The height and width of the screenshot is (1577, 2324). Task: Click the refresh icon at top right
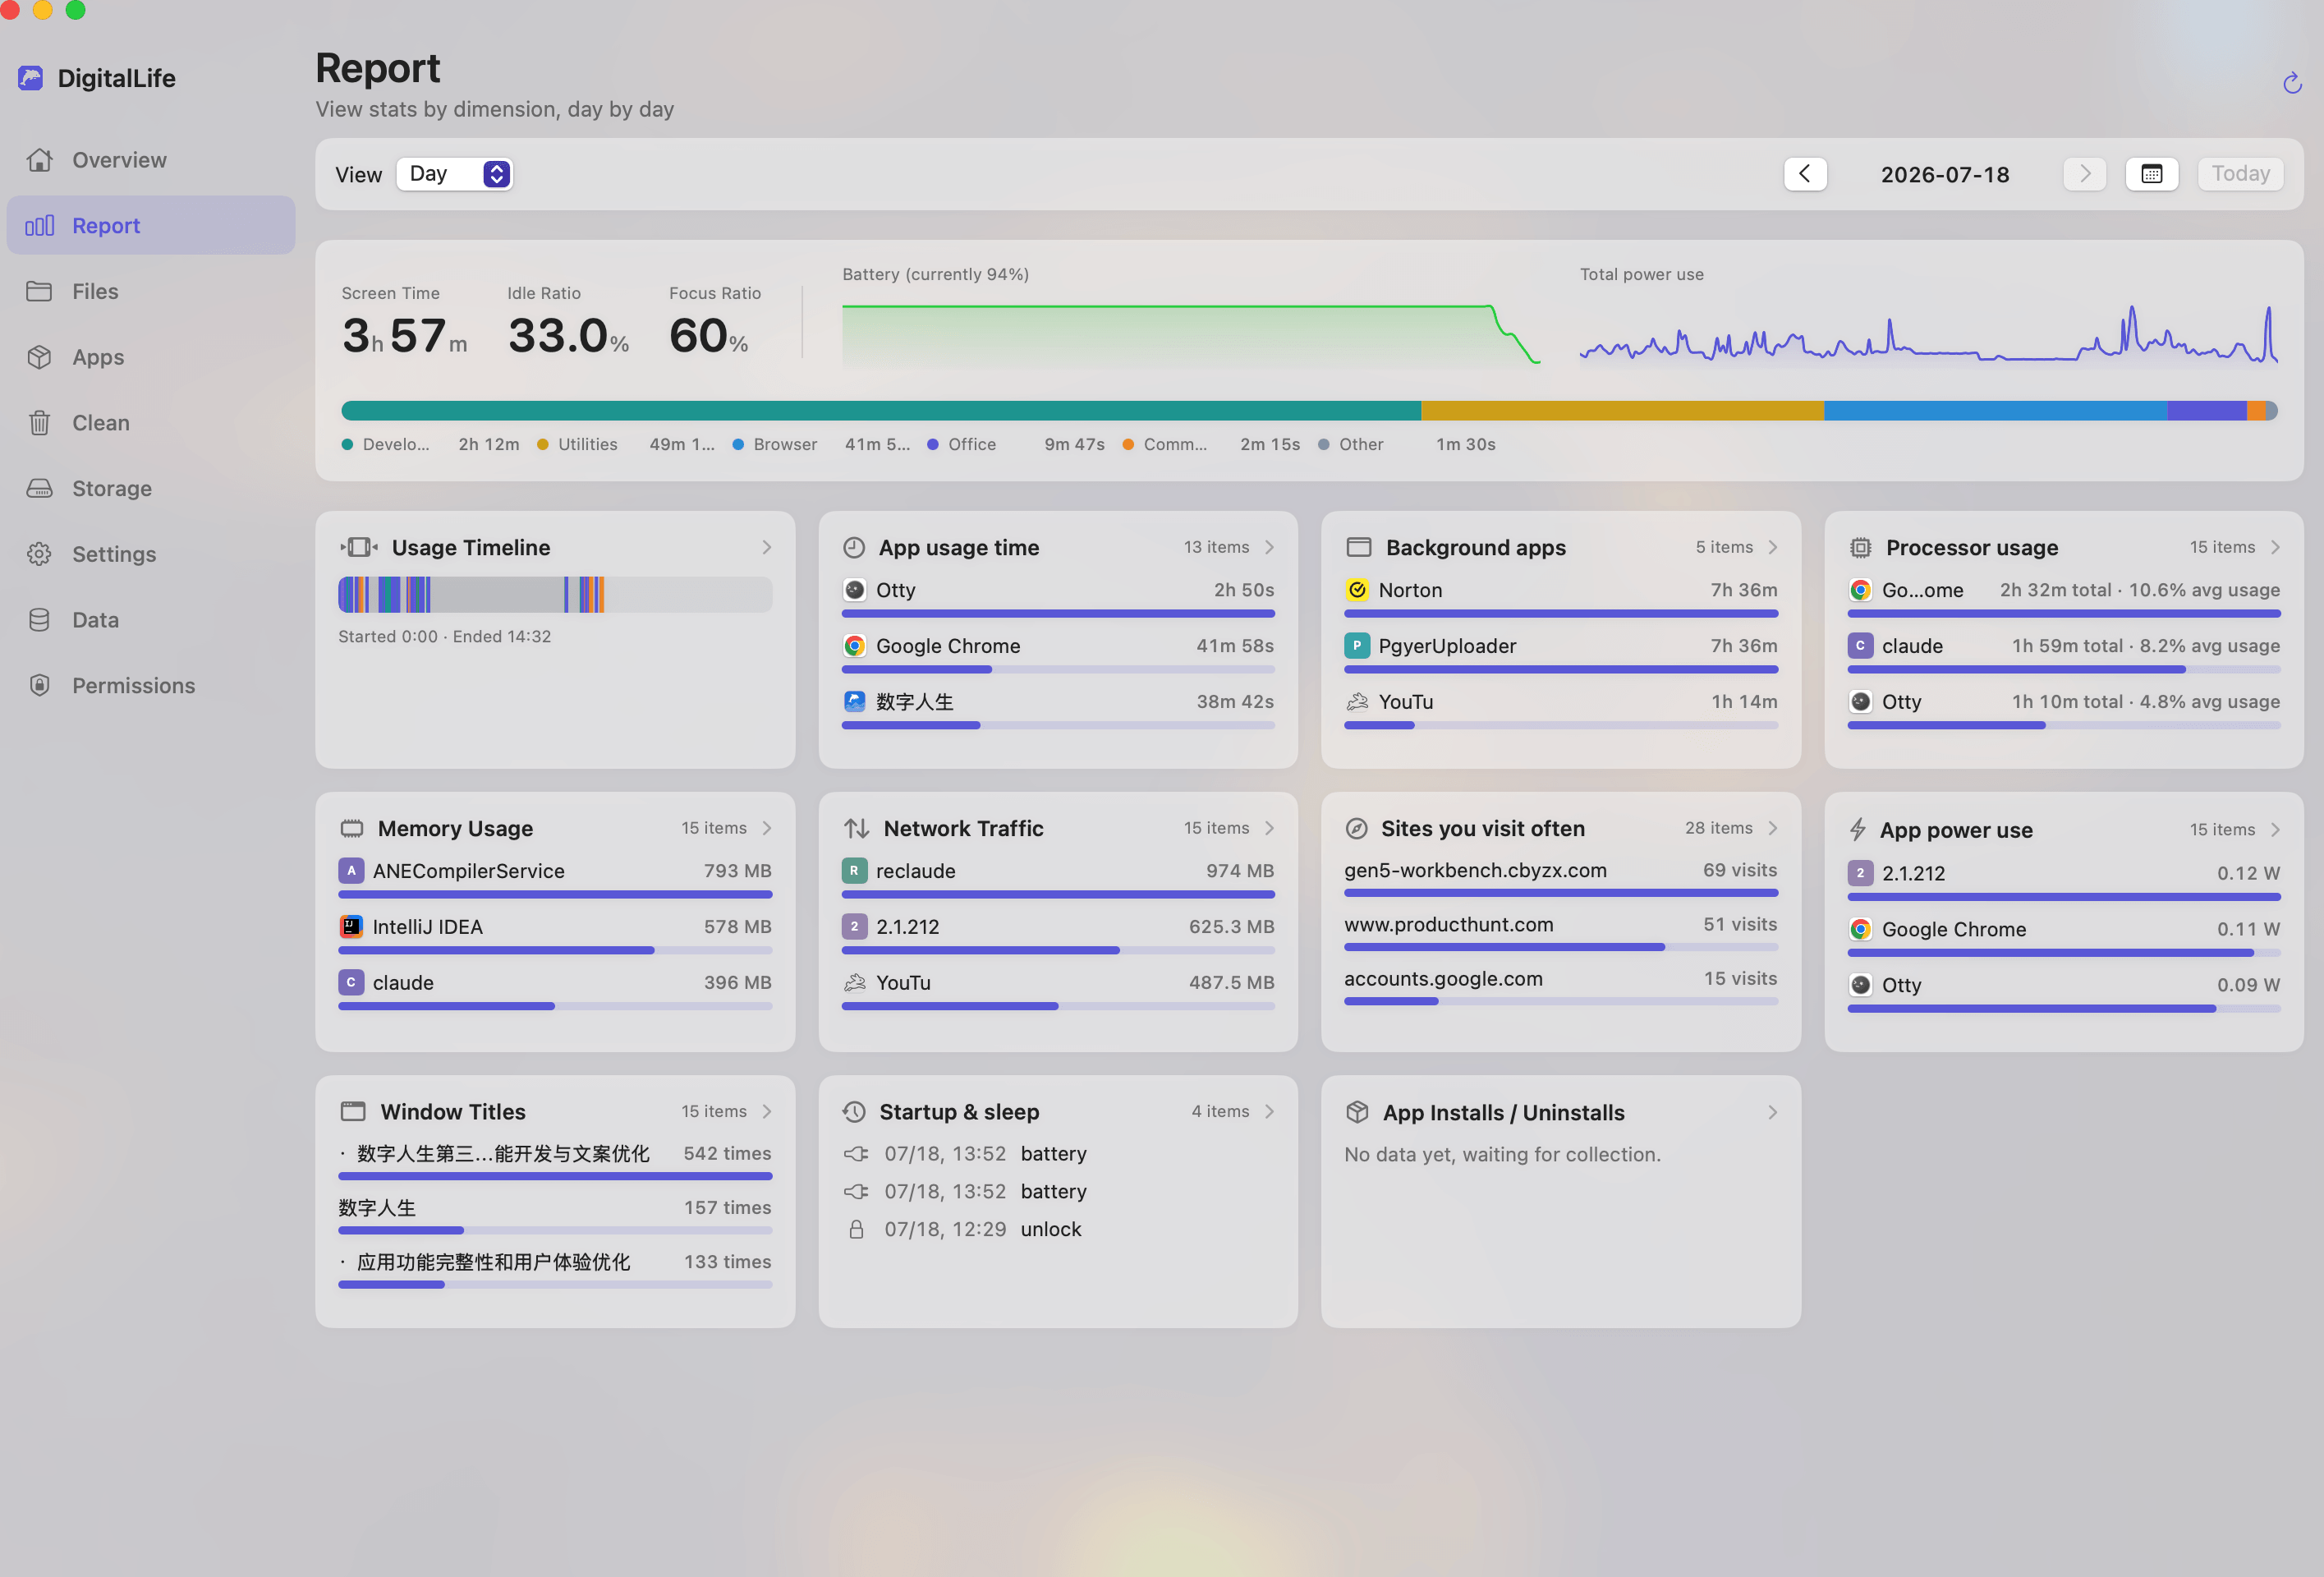[x=2291, y=84]
